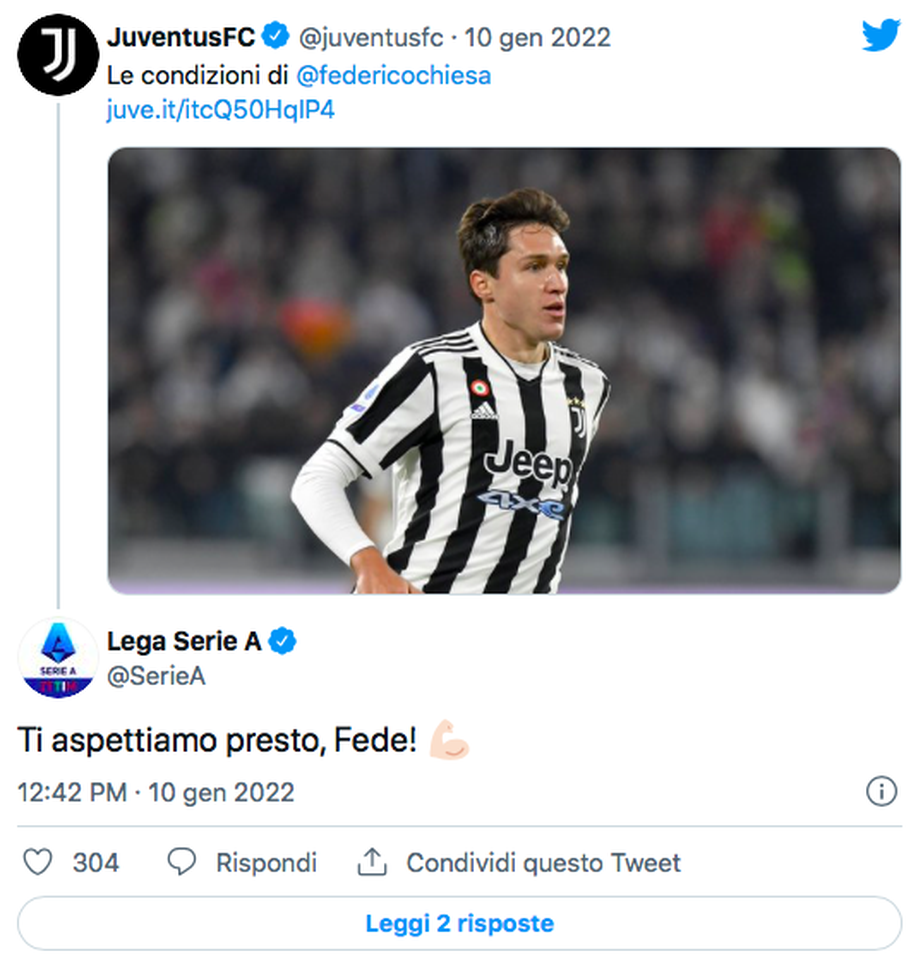923x973 pixels.
Task: Click Leggi 2 risposte
Action: (x=461, y=924)
